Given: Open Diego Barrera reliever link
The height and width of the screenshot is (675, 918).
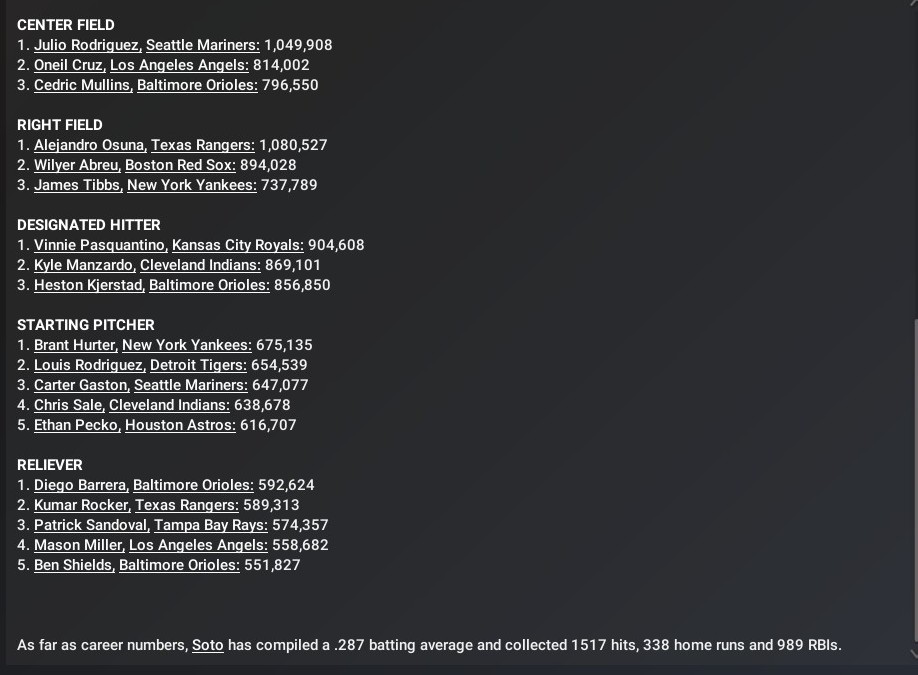Looking at the screenshot, I should (x=79, y=485).
